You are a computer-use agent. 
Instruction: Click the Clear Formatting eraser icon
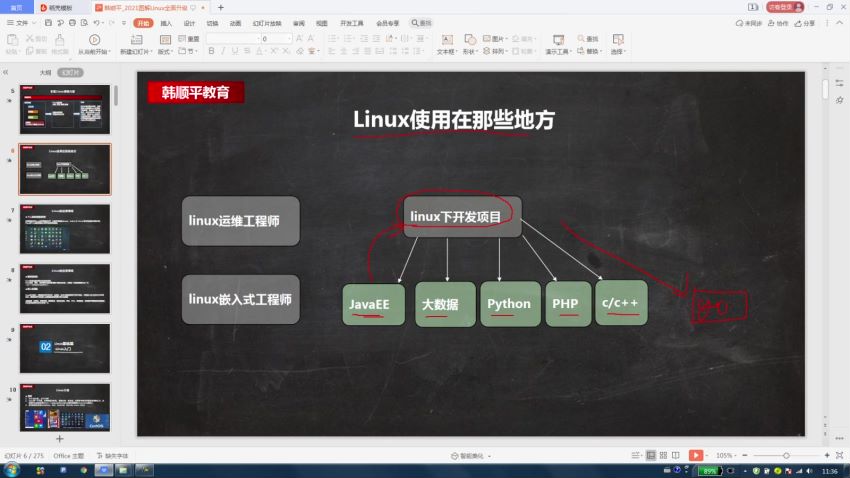coord(300,51)
